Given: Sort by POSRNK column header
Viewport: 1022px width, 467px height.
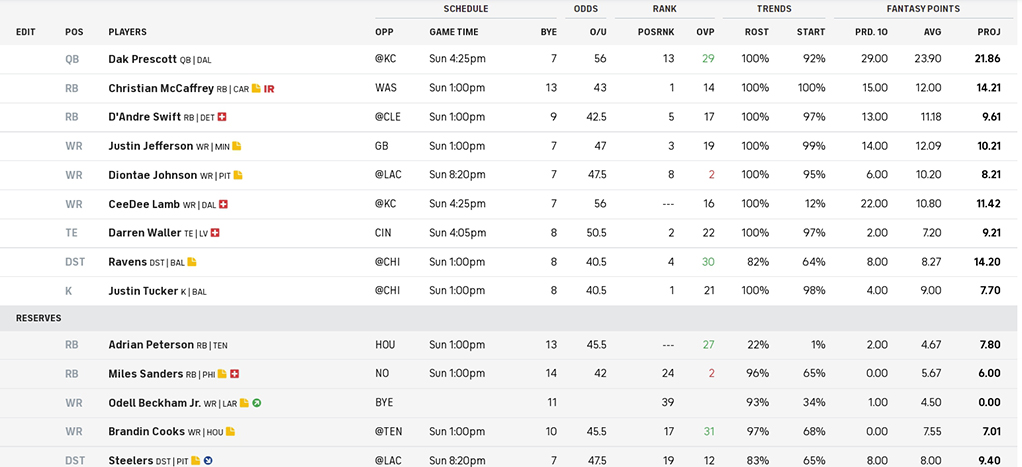Looking at the screenshot, I should click(x=656, y=32).
